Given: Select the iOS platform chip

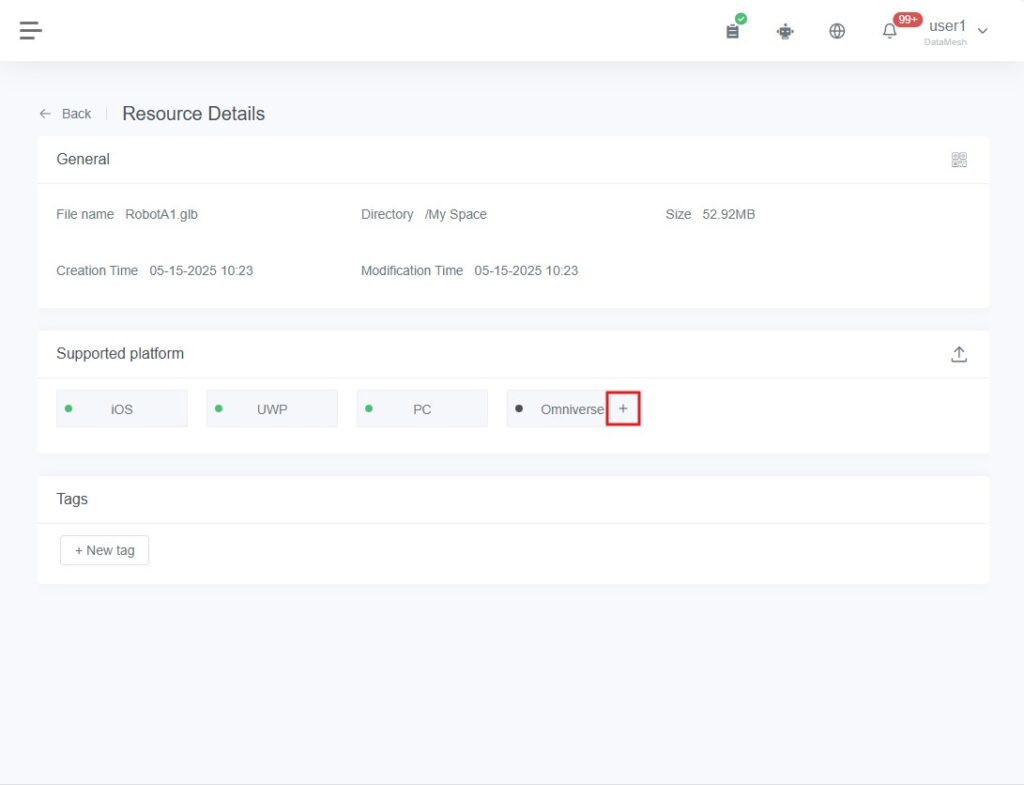Looking at the screenshot, I should click(x=122, y=409).
